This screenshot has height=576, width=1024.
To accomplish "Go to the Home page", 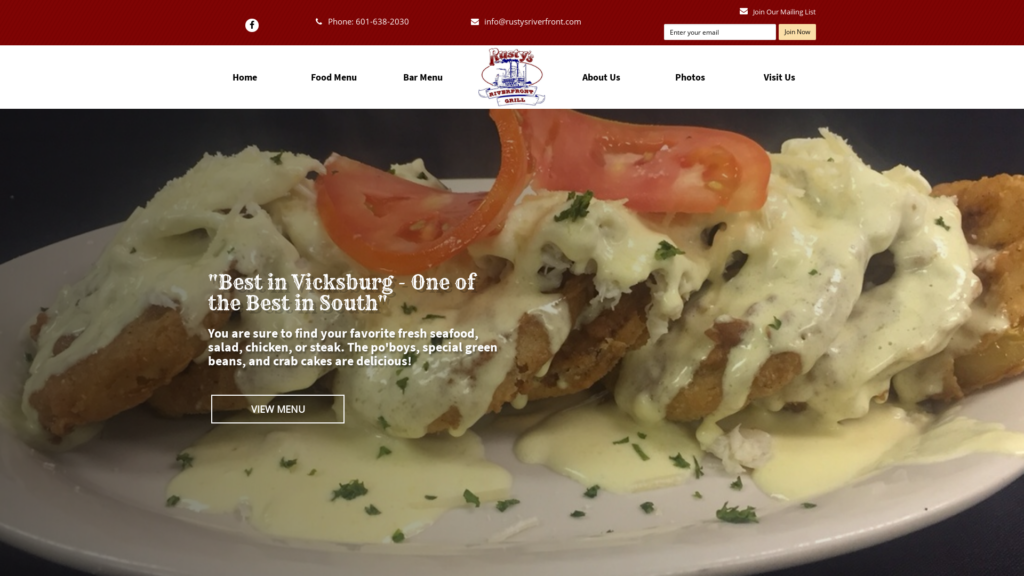I will 245,77.
